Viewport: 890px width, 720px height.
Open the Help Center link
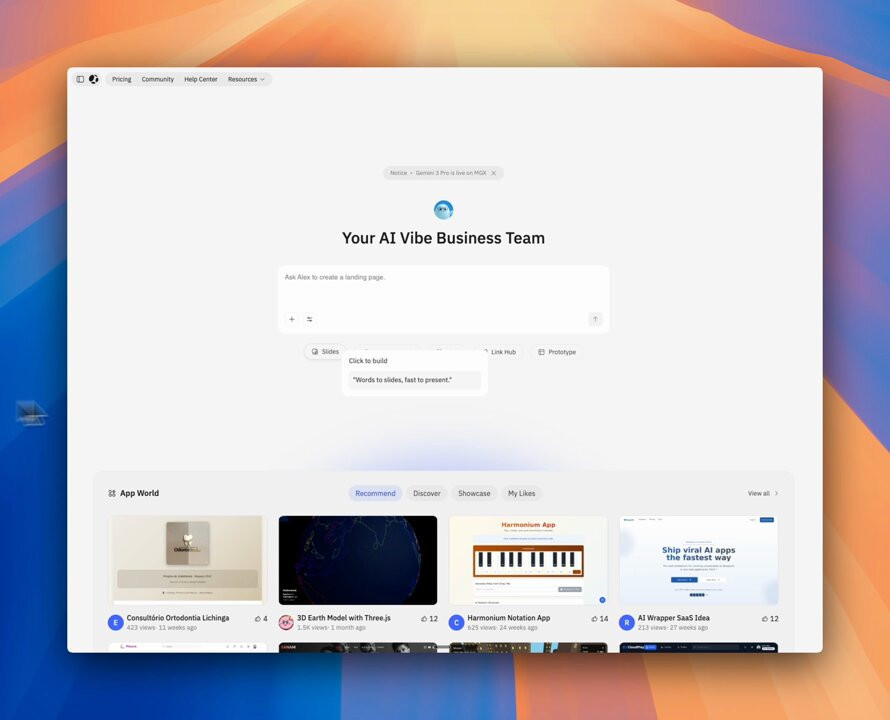tap(201, 79)
